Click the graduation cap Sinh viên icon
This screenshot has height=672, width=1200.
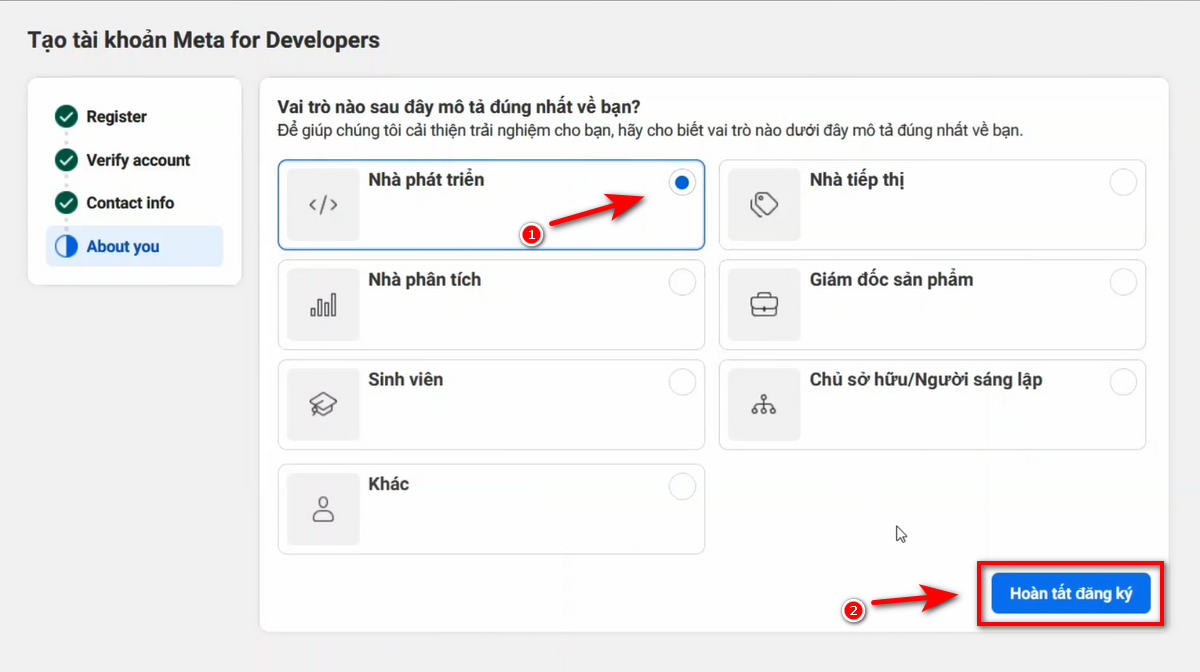(x=323, y=405)
